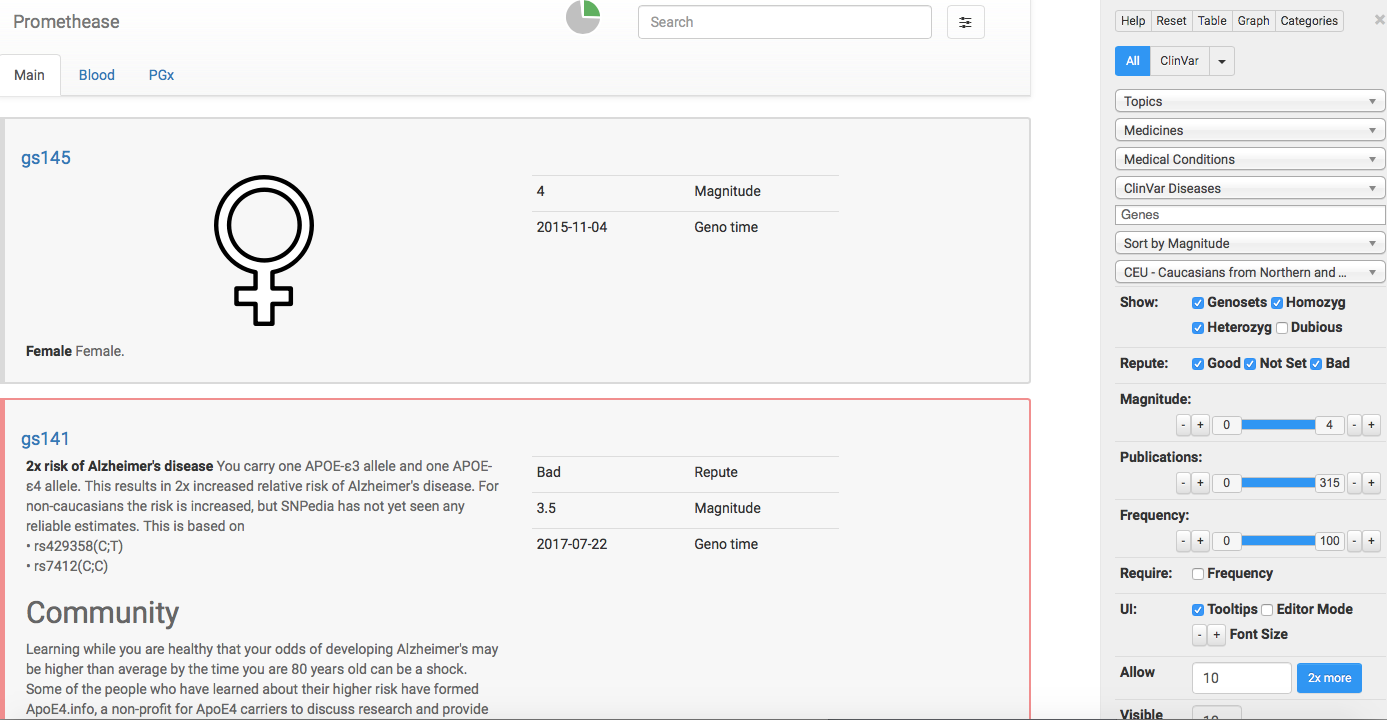This screenshot has height=720, width=1387.
Task: Open the gs141 genoset link
Action: point(46,439)
